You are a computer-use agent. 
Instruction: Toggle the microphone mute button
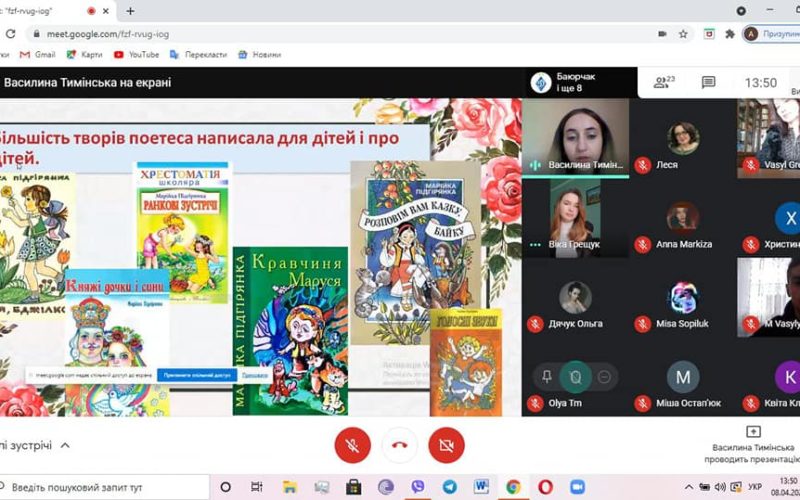pyautogui.click(x=352, y=445)
